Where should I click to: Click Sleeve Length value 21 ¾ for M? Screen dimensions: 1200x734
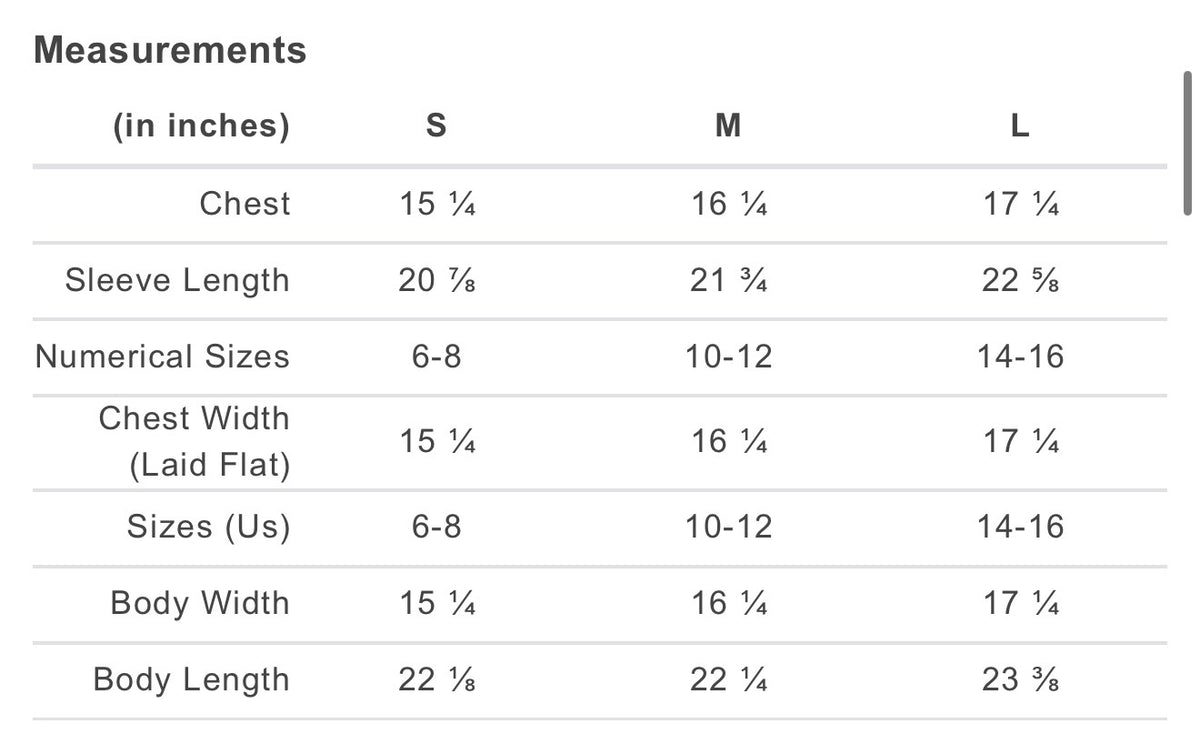(x=729, y=281)
